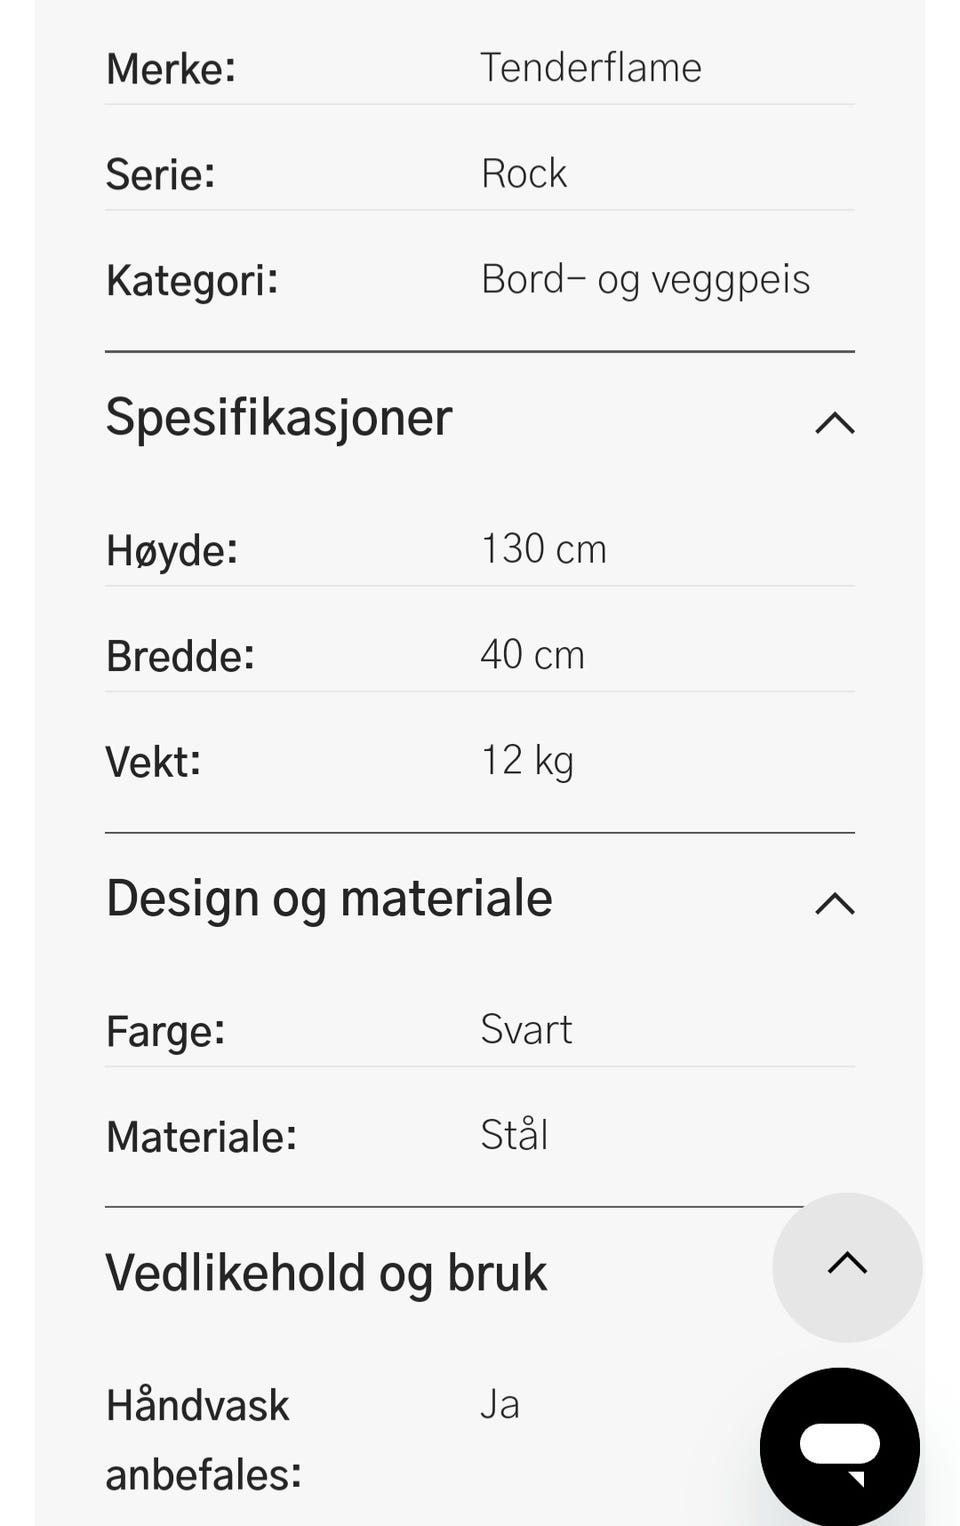Click the scroll-to-top arrow button

(847, 1266)
